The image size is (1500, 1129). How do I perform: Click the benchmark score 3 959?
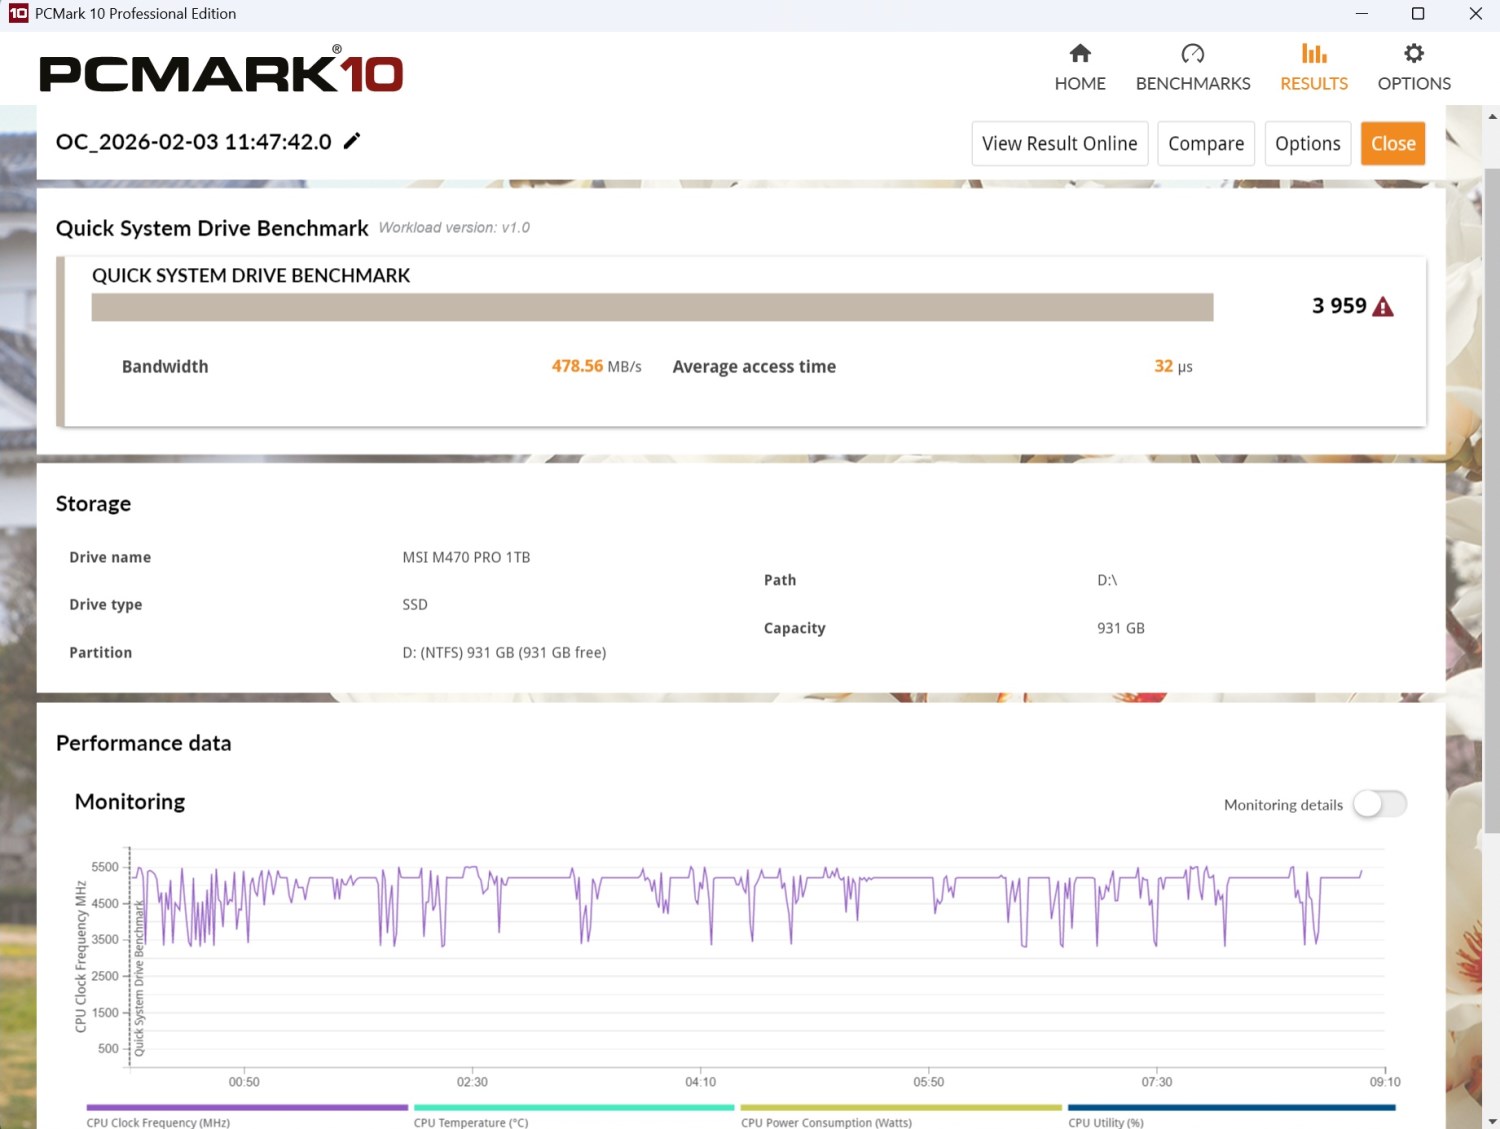point(1339,306)
